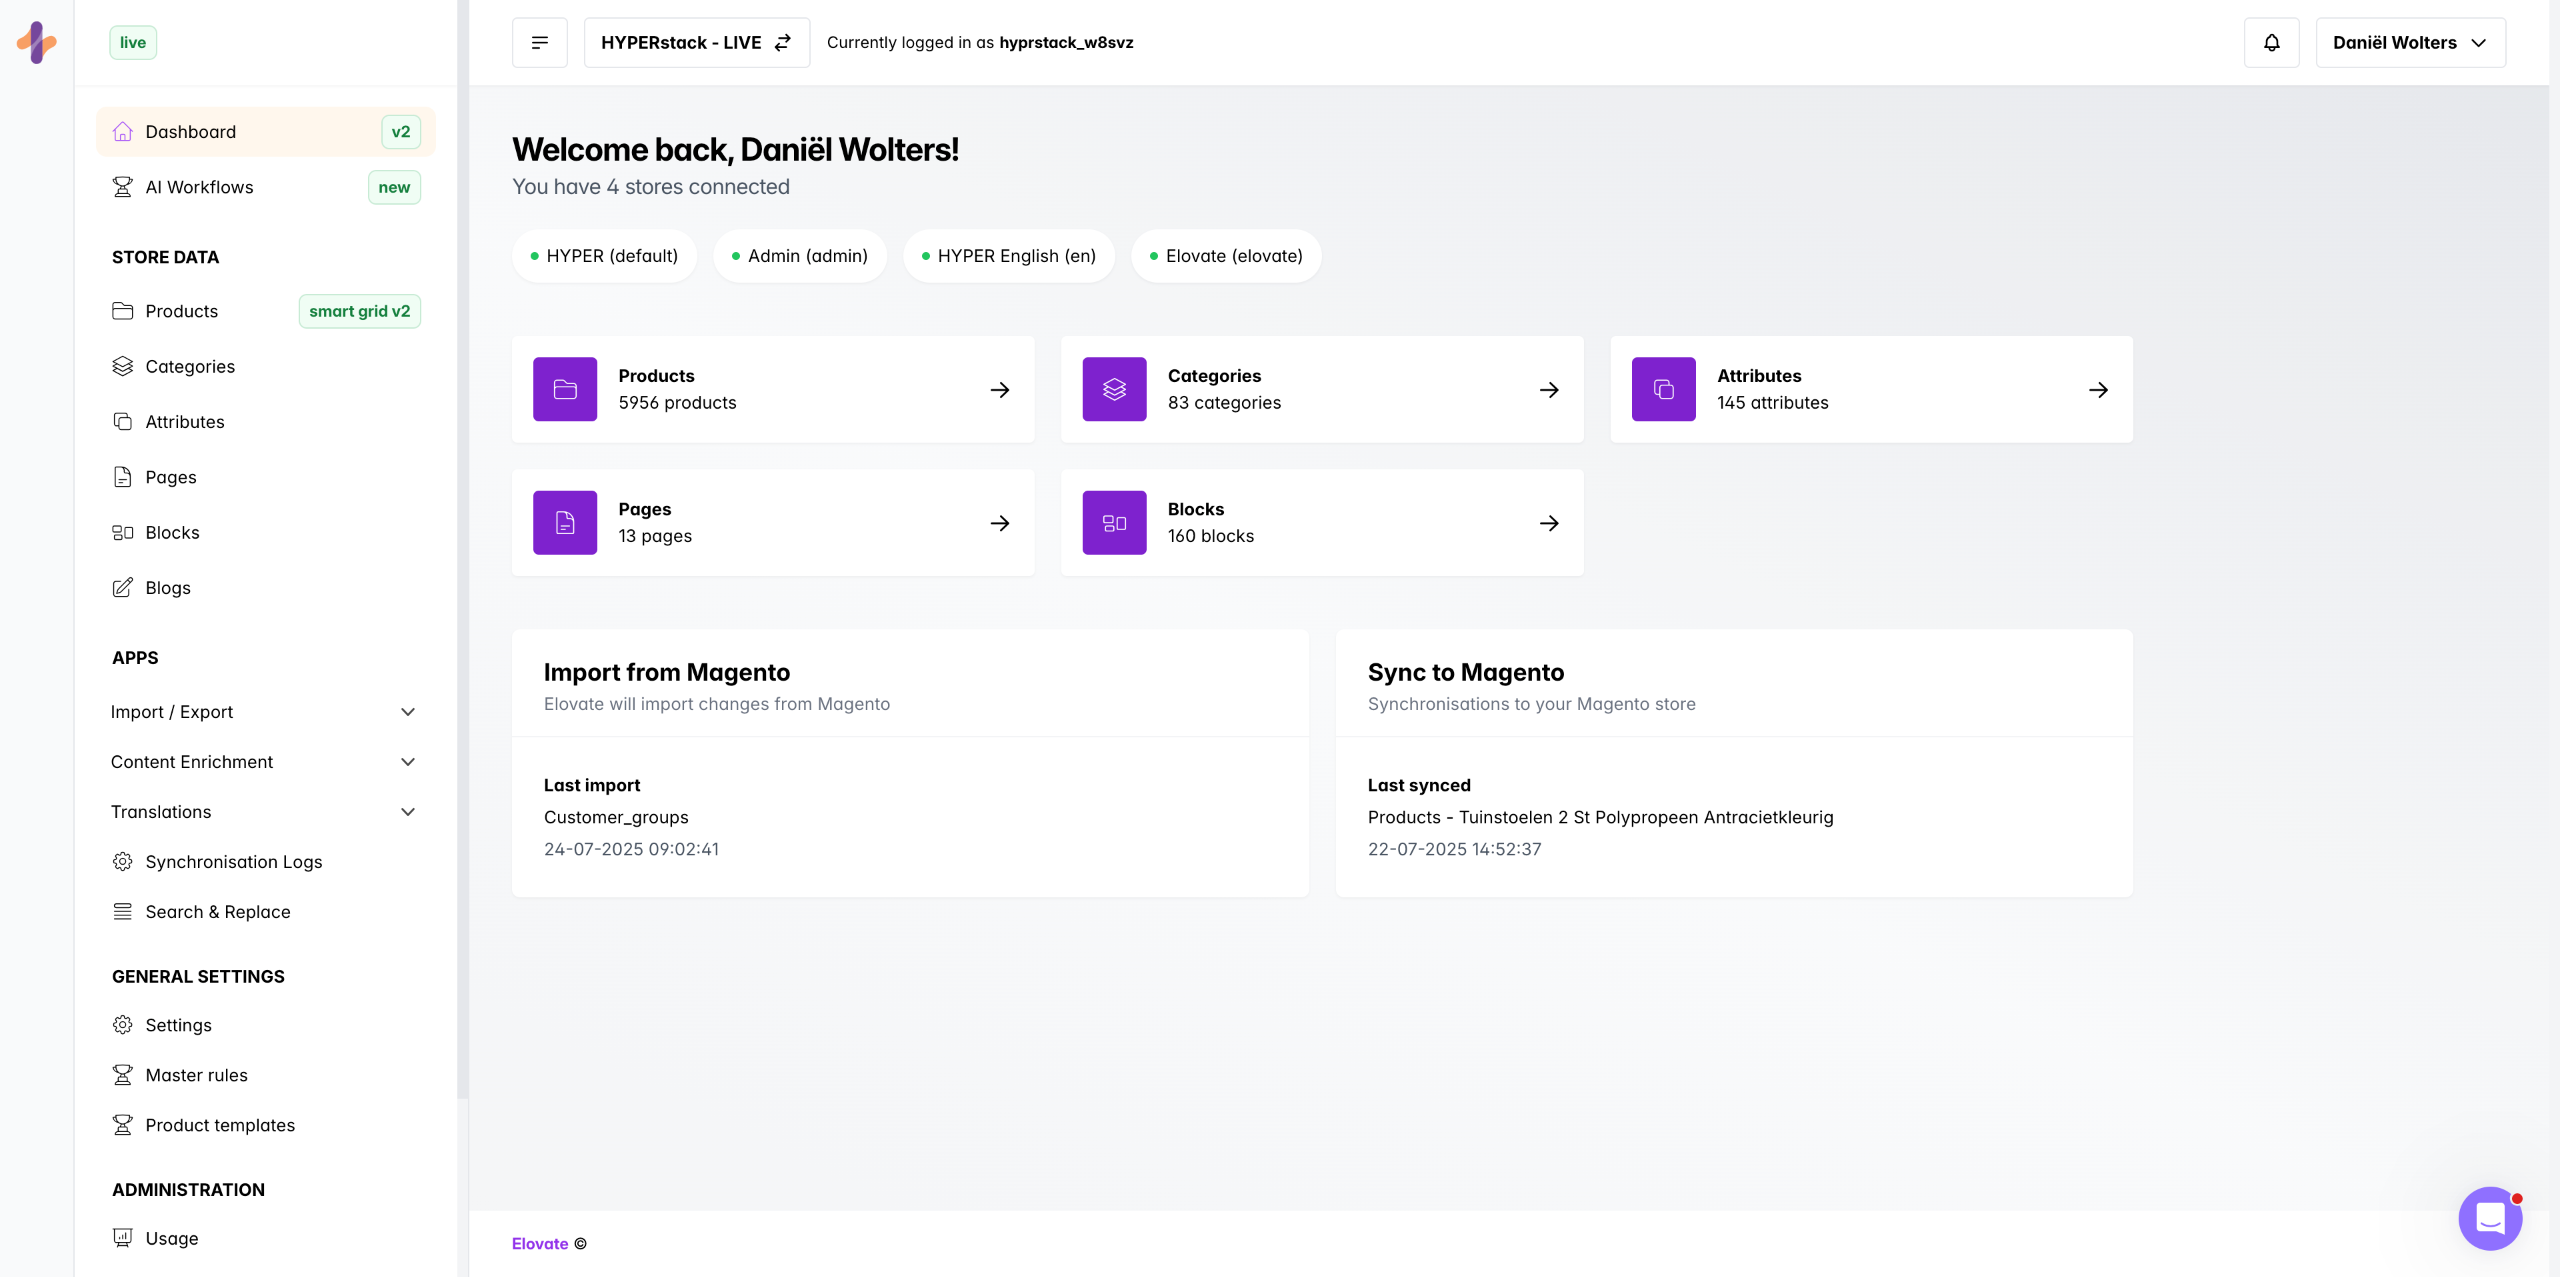Open Master rules in General Settings
Screen dimensions: 2560x1277
pyautogui.click(x=196, y=1075)
